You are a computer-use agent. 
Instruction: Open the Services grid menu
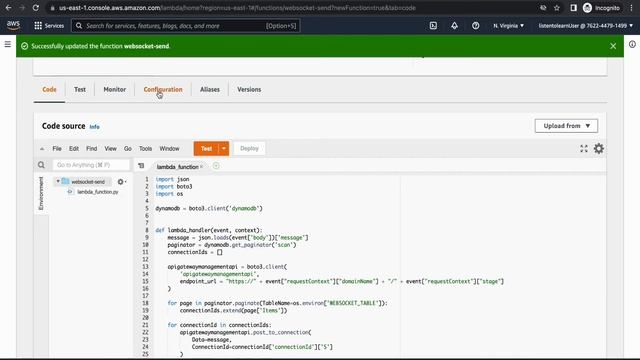tap(49, 26)
